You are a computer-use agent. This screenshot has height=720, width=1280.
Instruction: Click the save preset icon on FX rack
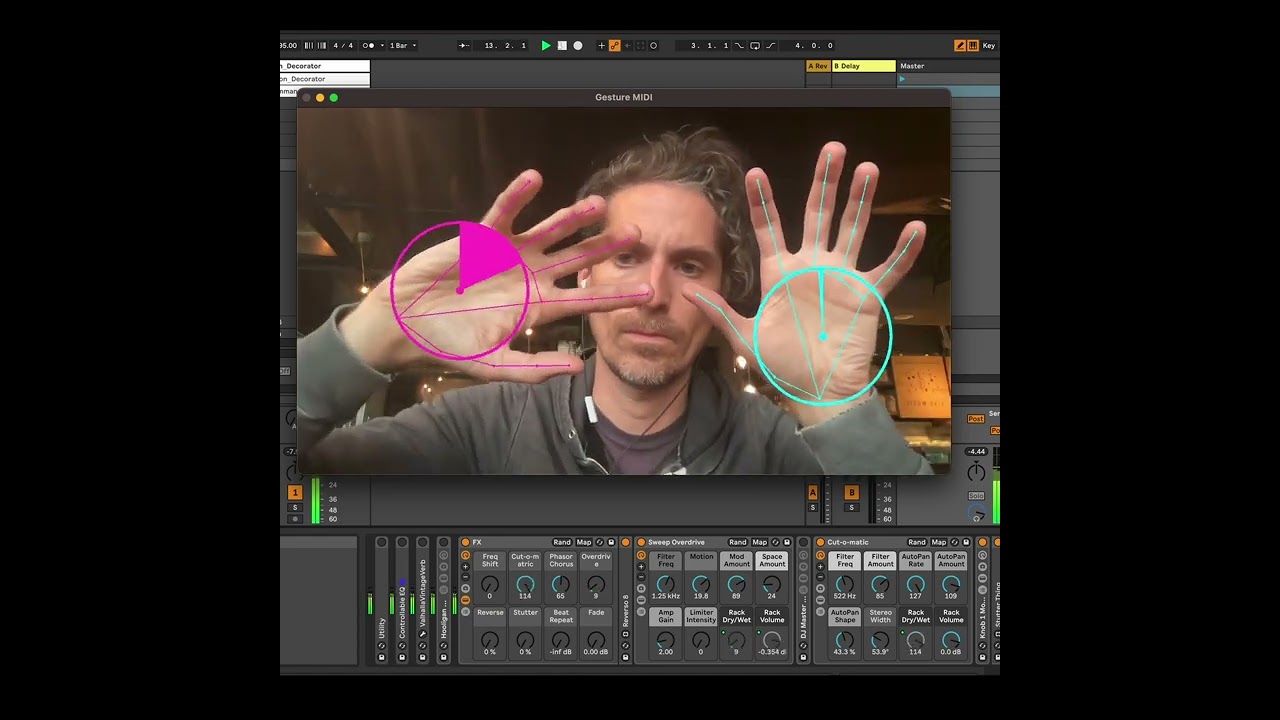(x=612, y=543)
